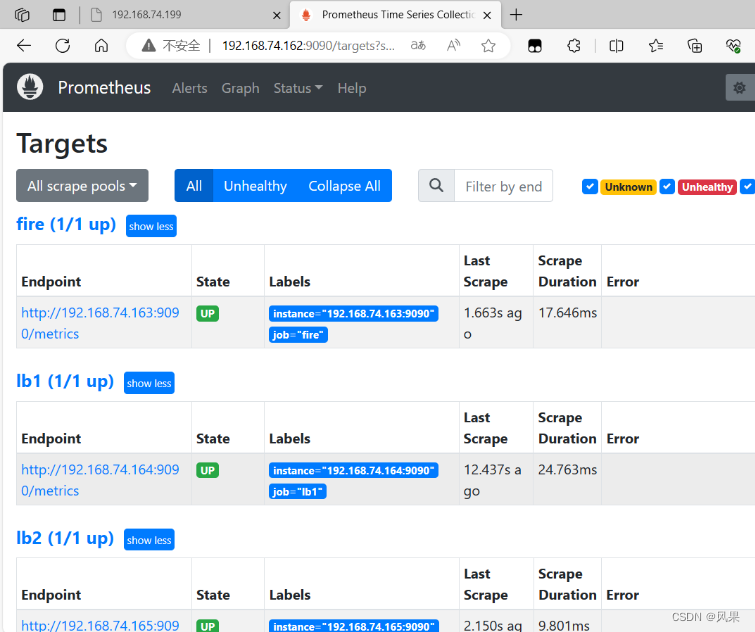Open the black mask extension icon

pos(534,46)
